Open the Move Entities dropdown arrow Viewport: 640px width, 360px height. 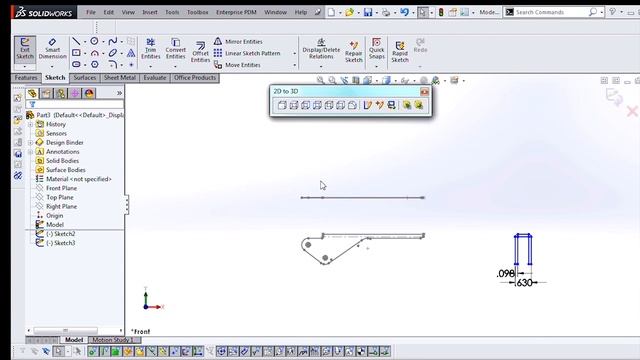click(x=294, y=65)
